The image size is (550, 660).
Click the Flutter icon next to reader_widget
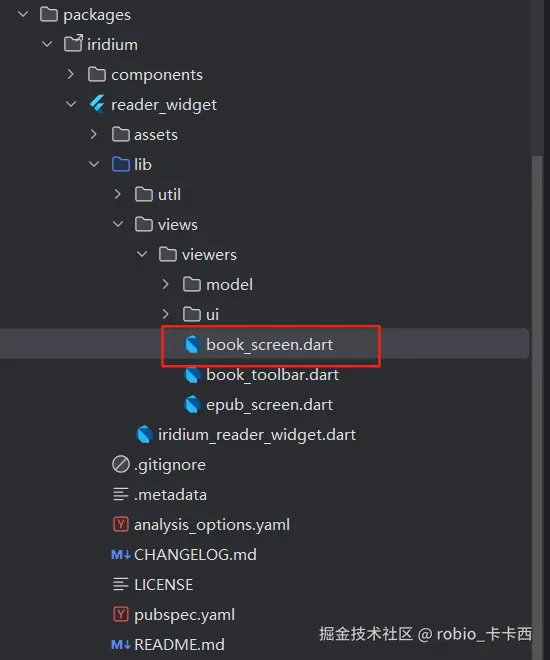pos(97,104)
